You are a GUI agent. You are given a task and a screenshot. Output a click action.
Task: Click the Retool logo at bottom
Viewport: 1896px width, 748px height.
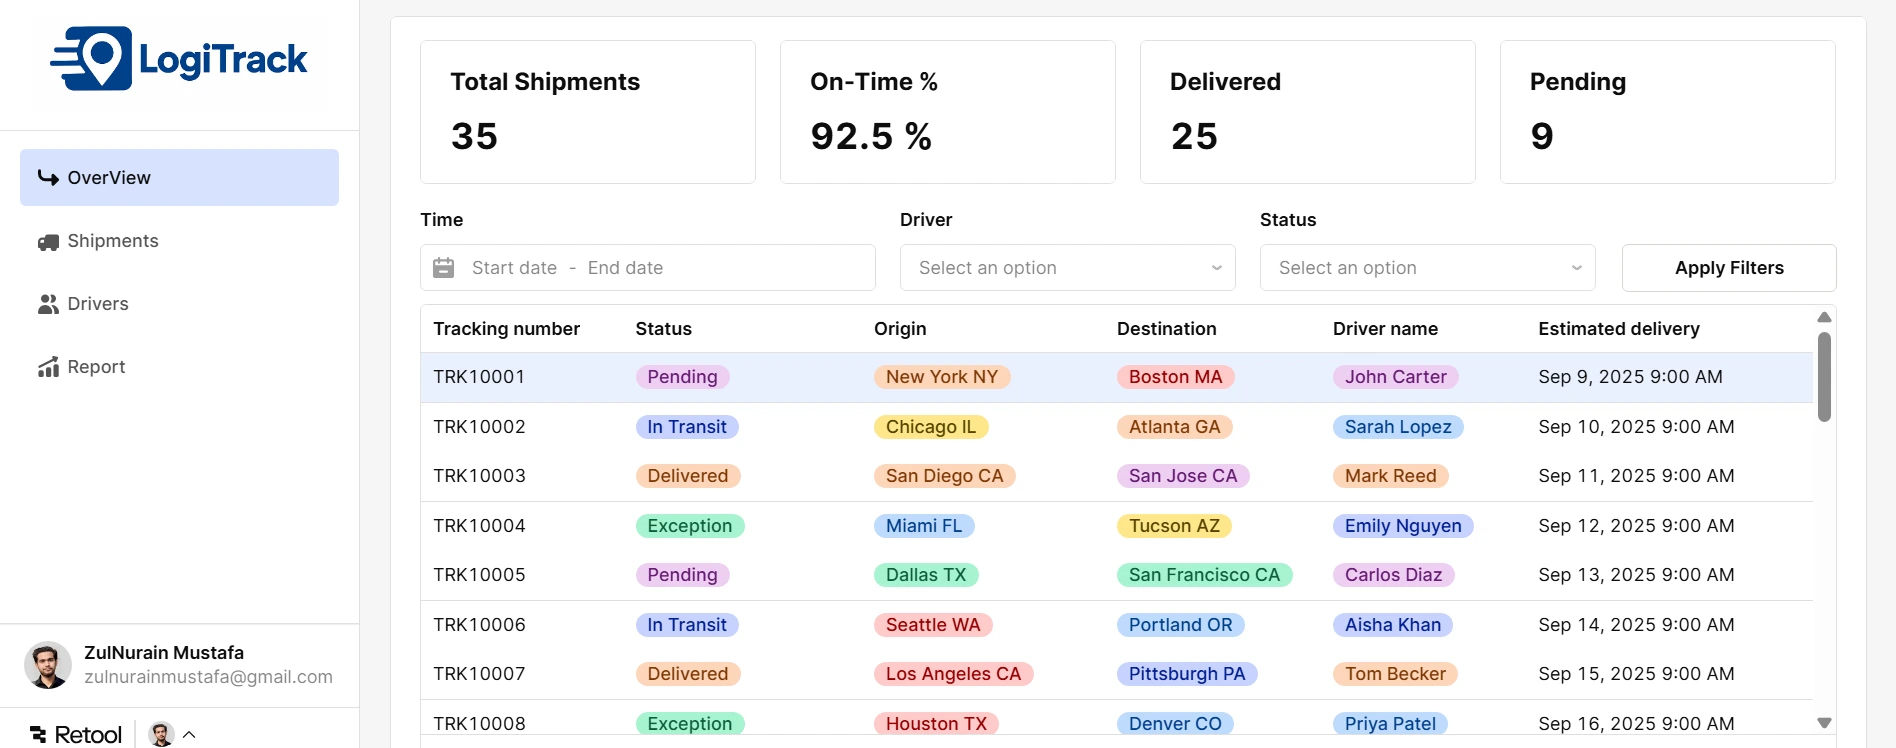[76, 735]
